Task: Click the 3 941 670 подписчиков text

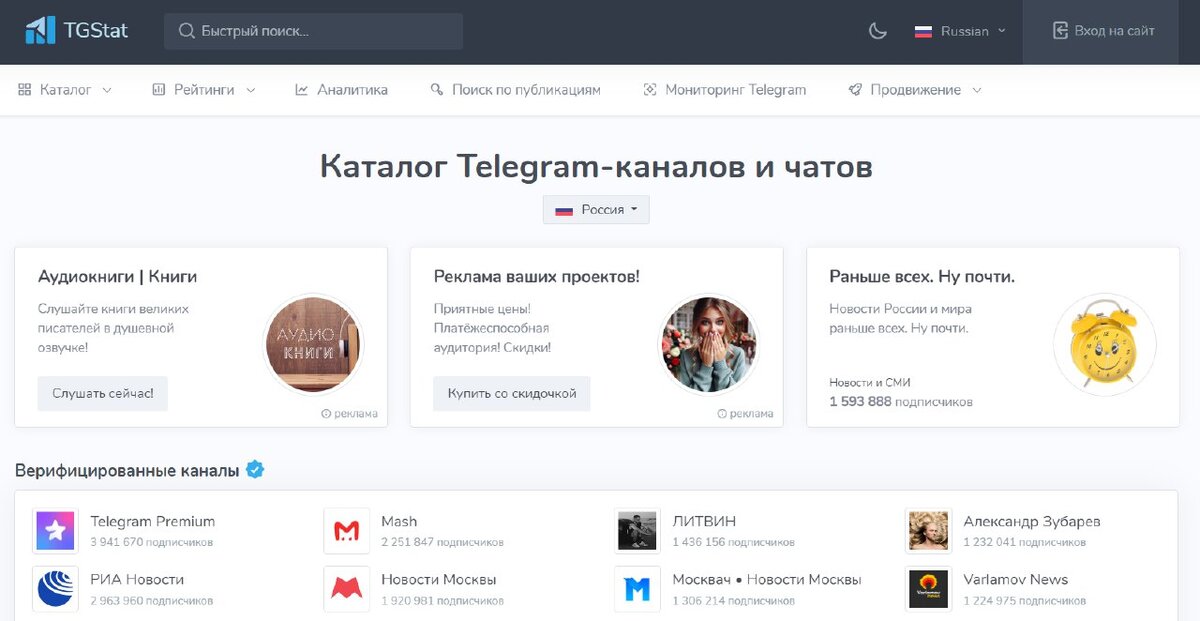Action: pyautogui.click(x=152, y=542)
